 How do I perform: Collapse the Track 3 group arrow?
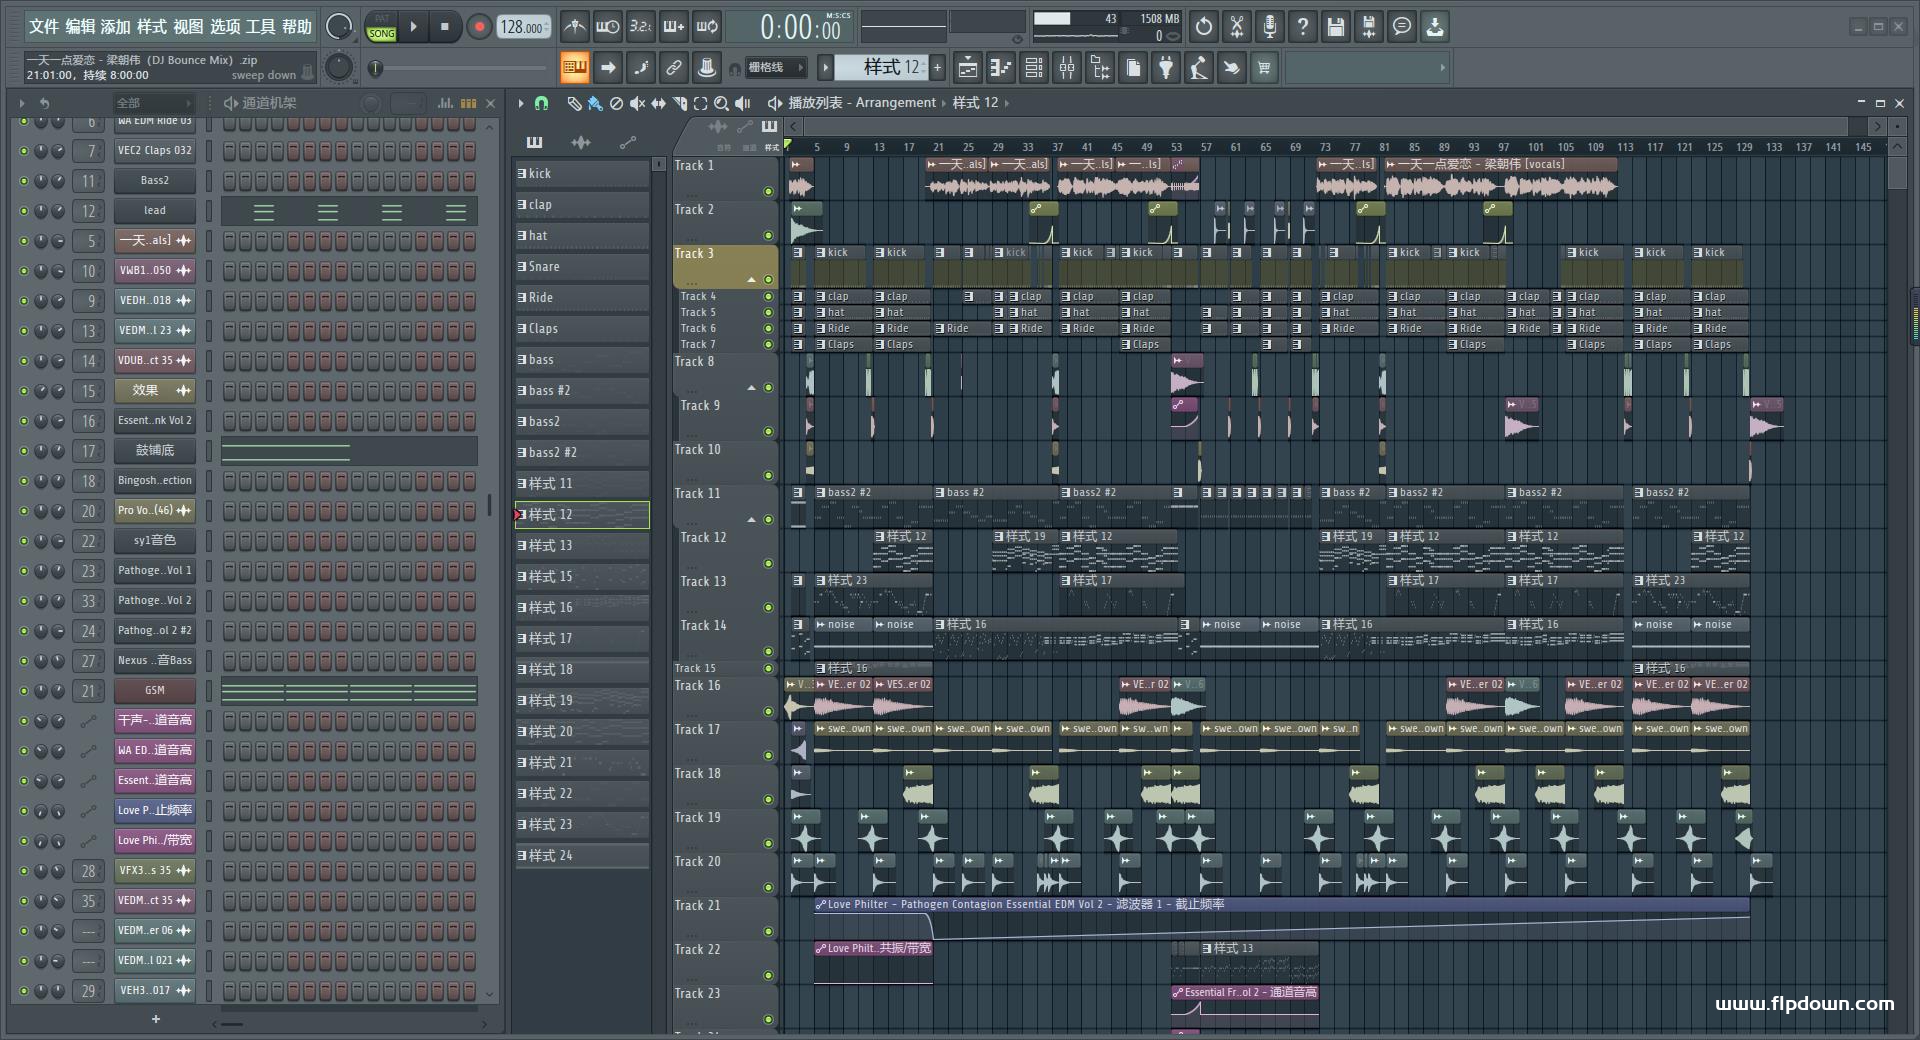(751, 280)
